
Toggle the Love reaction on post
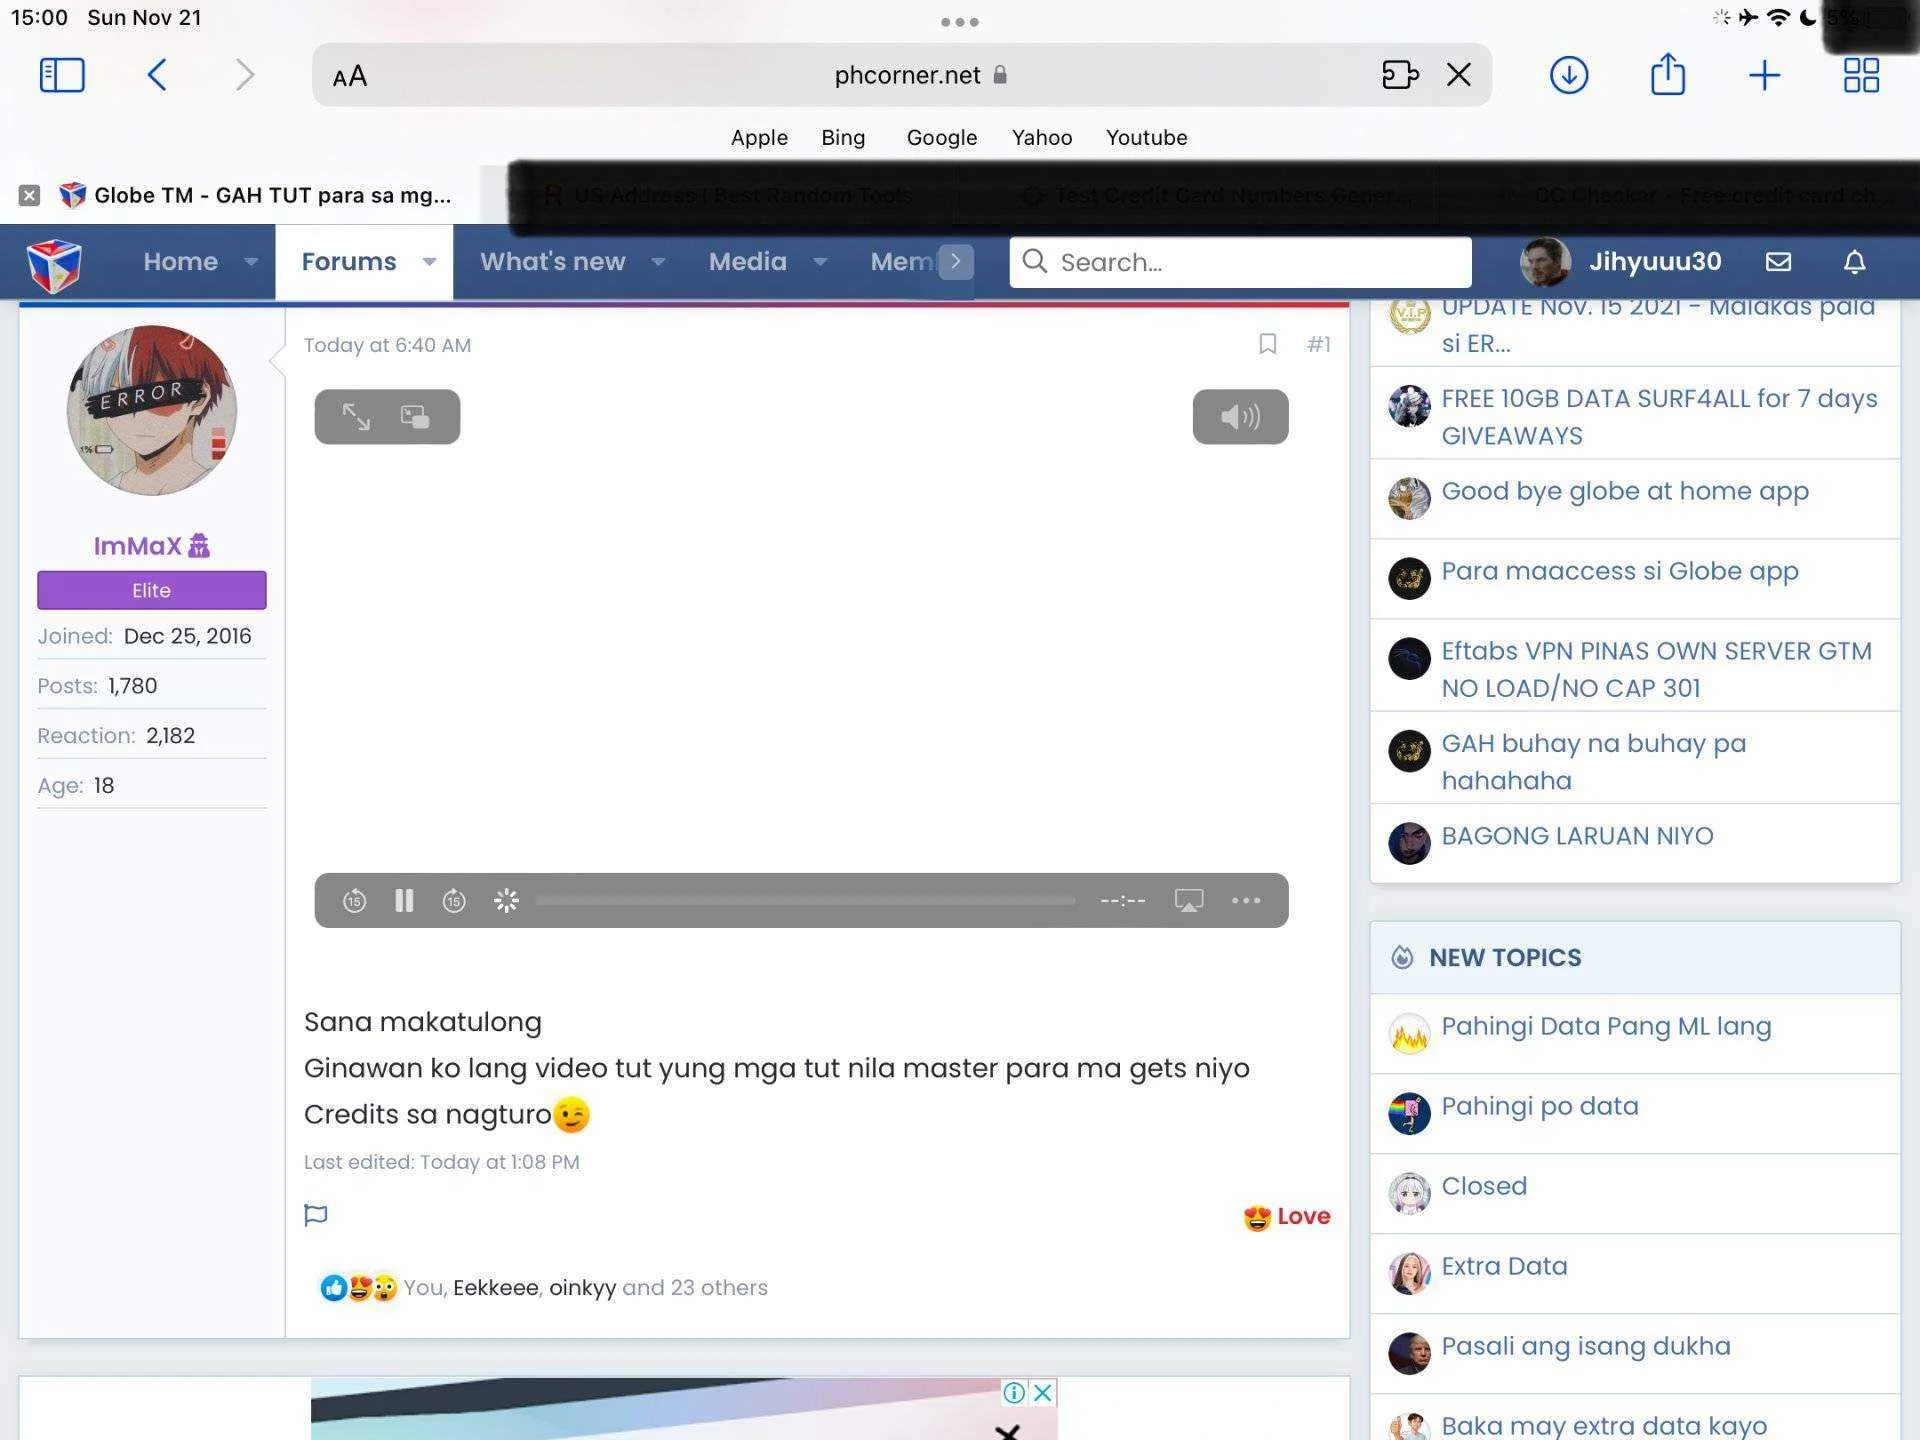(x=1286, y=1216)
